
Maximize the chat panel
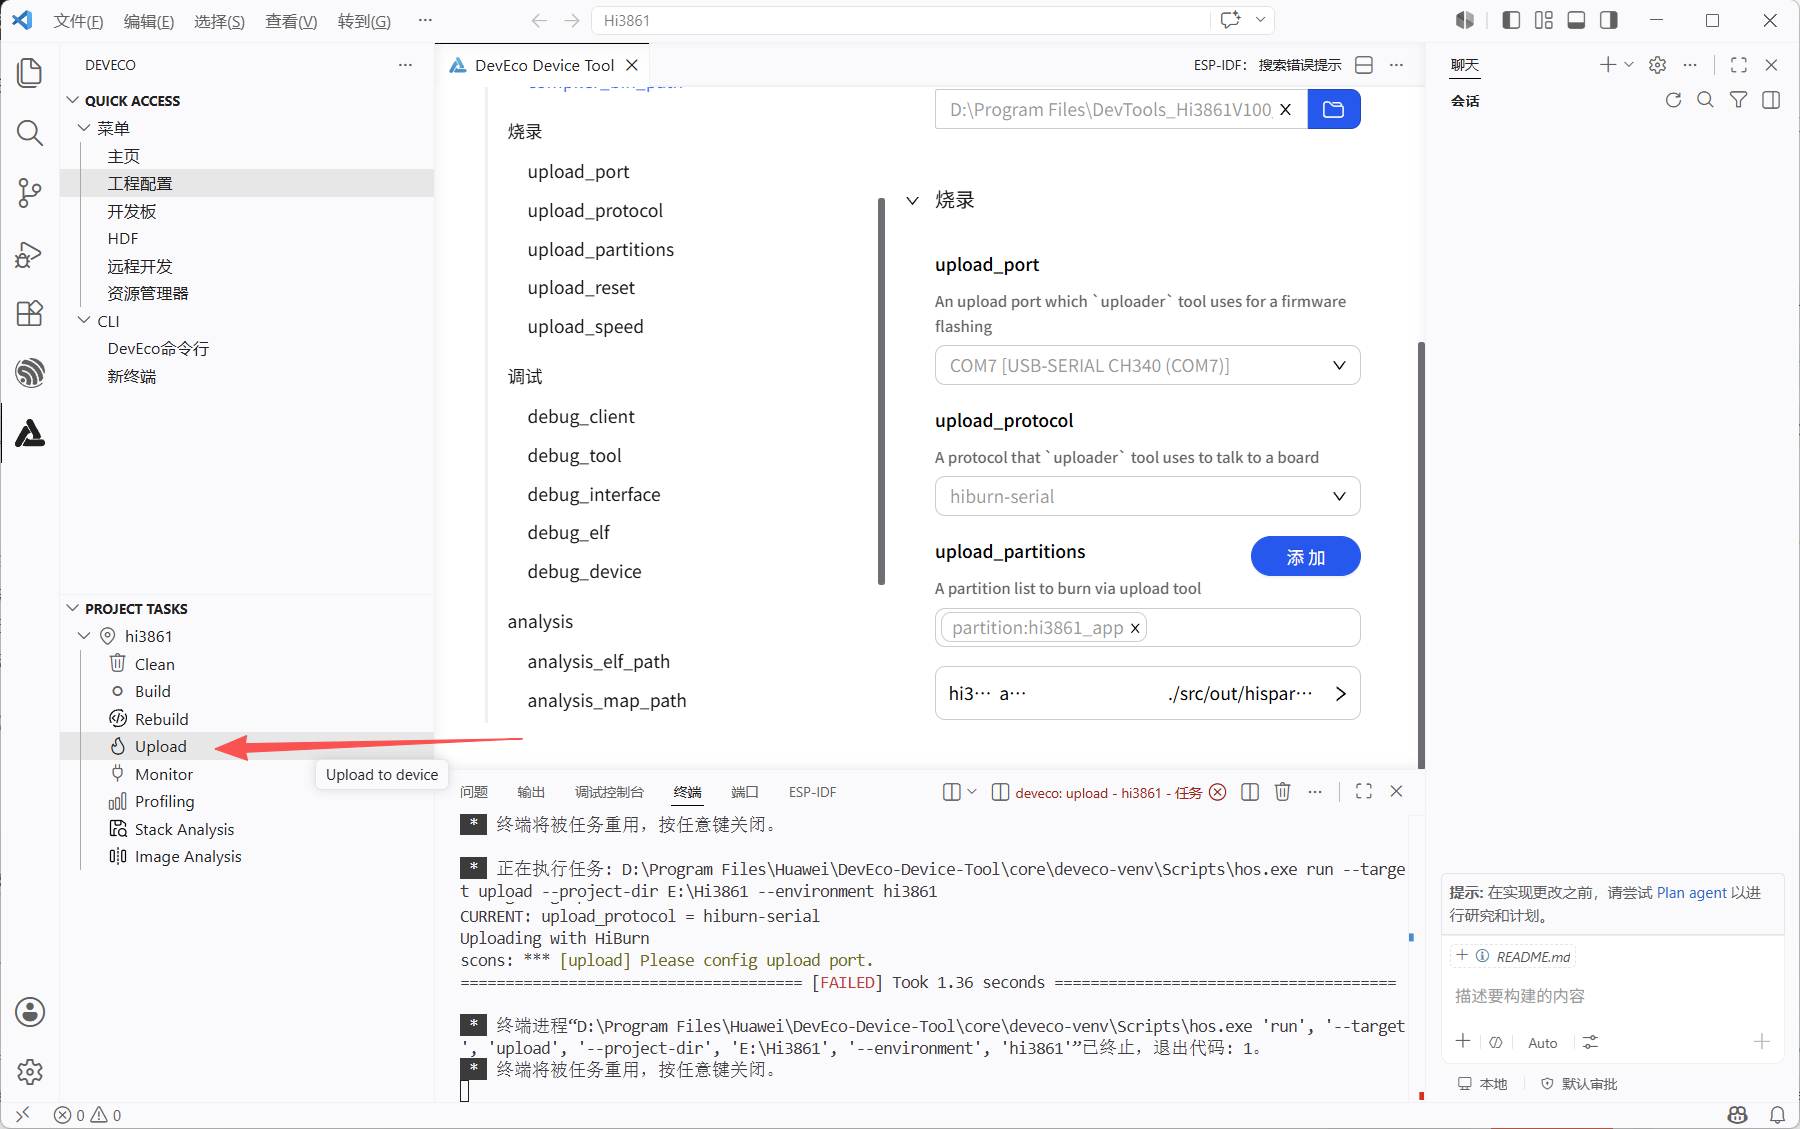pyautogui.click(x=1739, y=65)
